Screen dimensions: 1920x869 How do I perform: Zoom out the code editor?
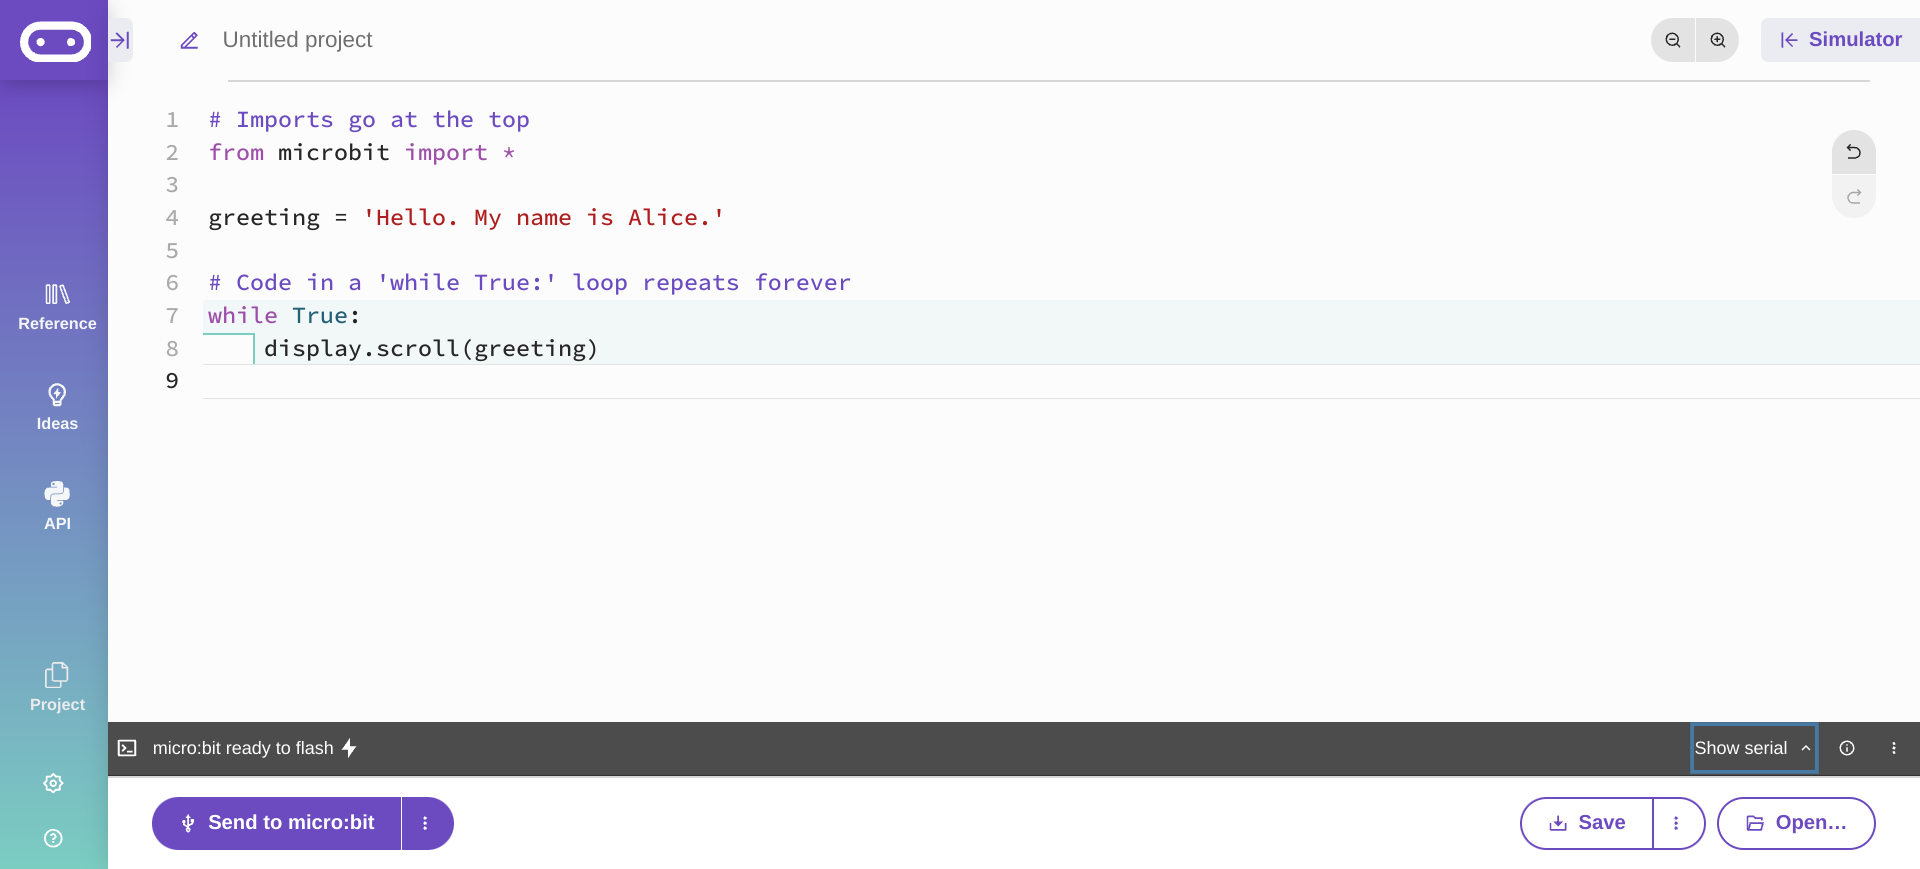[x=1673, y=40]
